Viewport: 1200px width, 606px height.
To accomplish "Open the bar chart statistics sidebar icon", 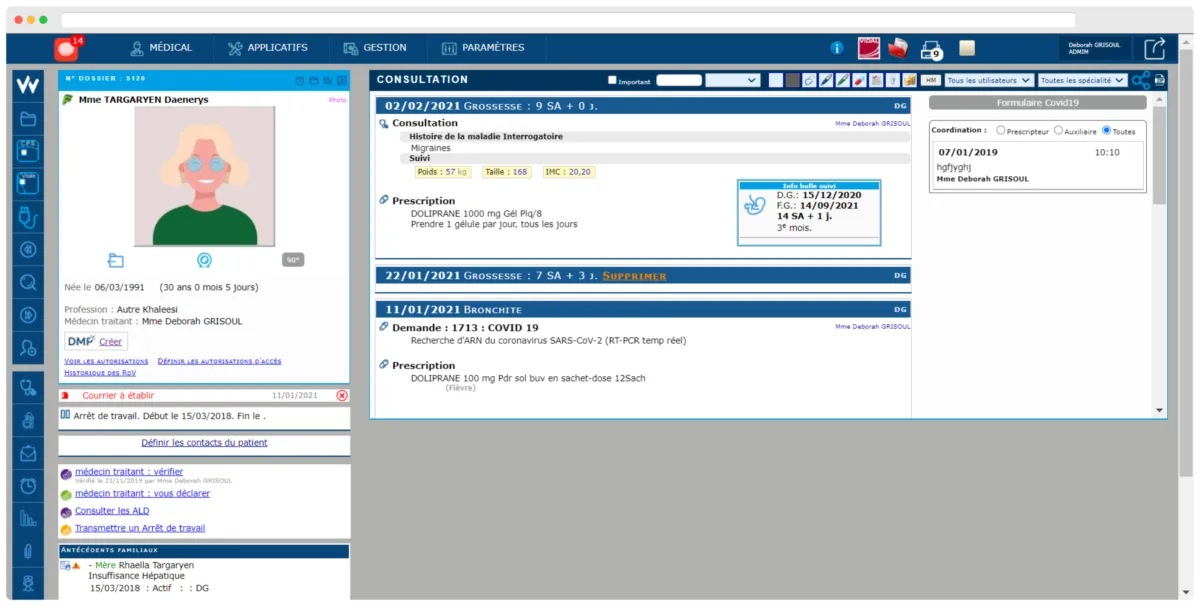I will [28, 518].
